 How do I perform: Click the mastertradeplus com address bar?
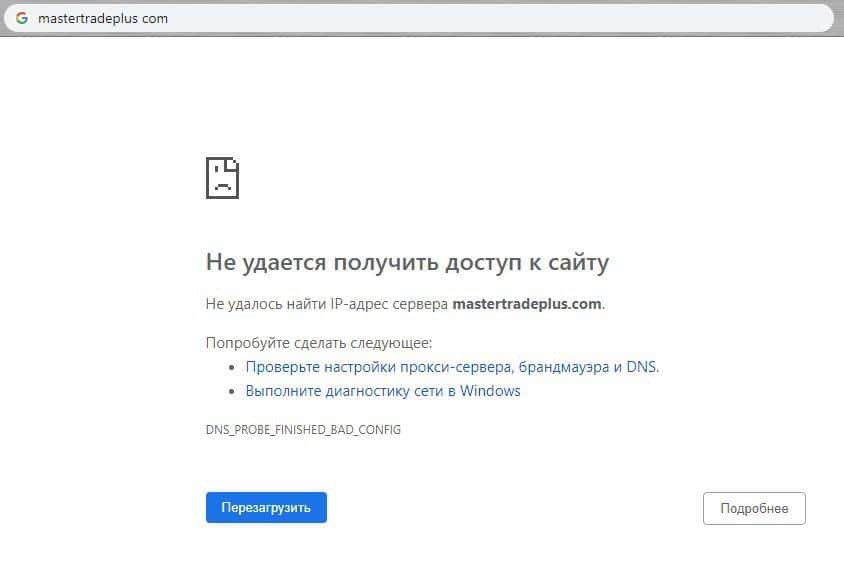point(419,18)
